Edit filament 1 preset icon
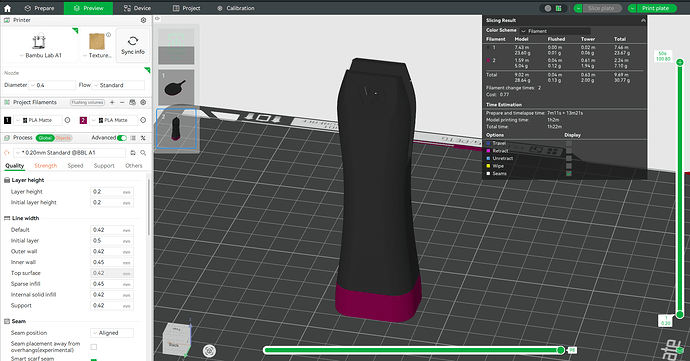This screenshot has width=690, height=361. (67, 120)
